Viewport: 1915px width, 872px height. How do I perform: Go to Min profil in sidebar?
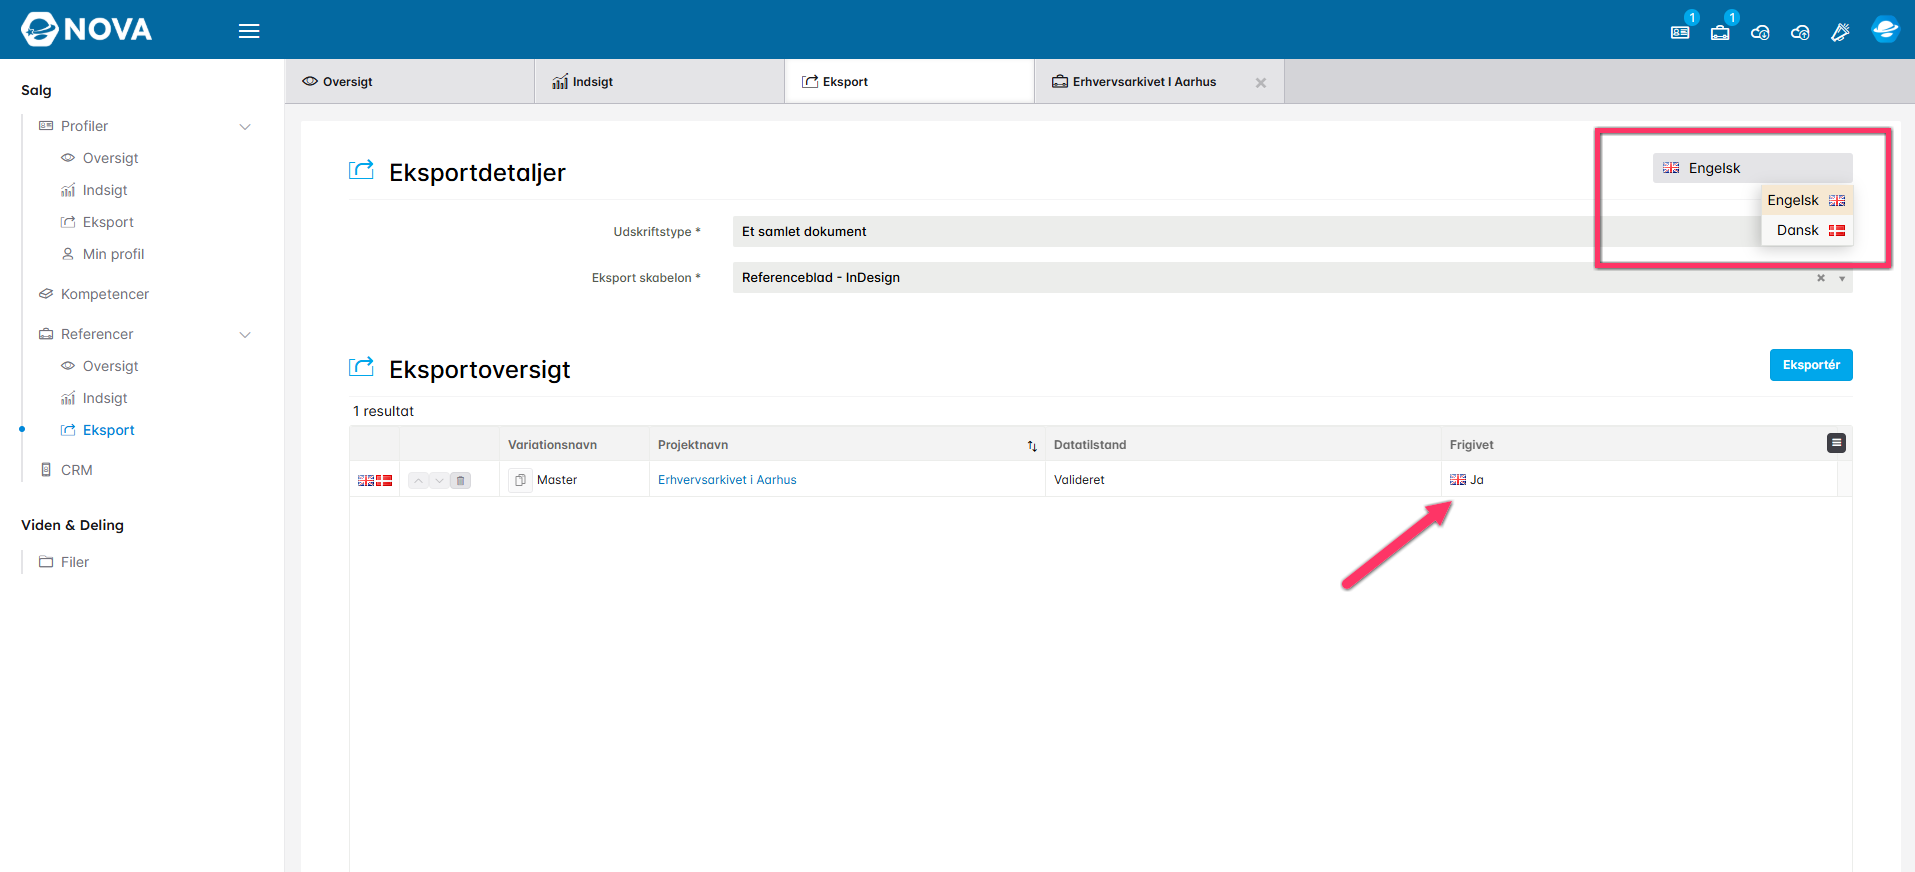coord(113,254)
